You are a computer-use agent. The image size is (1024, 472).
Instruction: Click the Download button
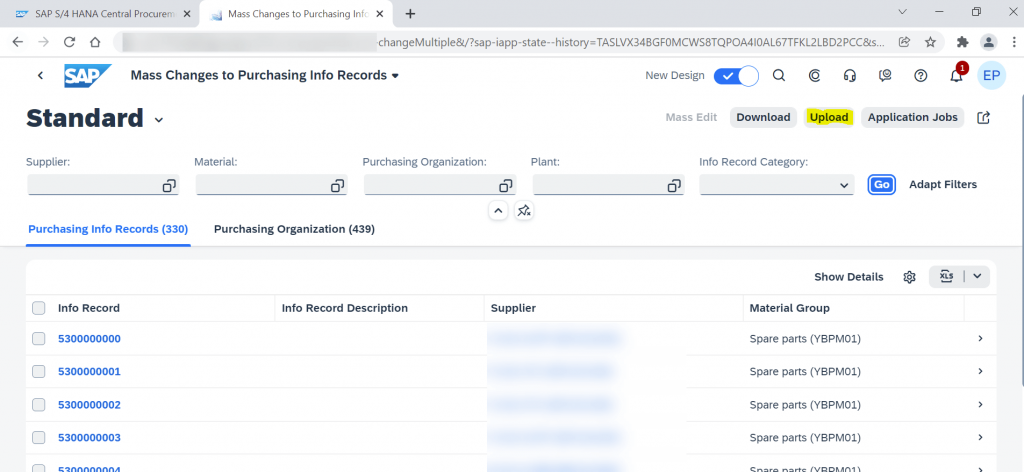763,118
